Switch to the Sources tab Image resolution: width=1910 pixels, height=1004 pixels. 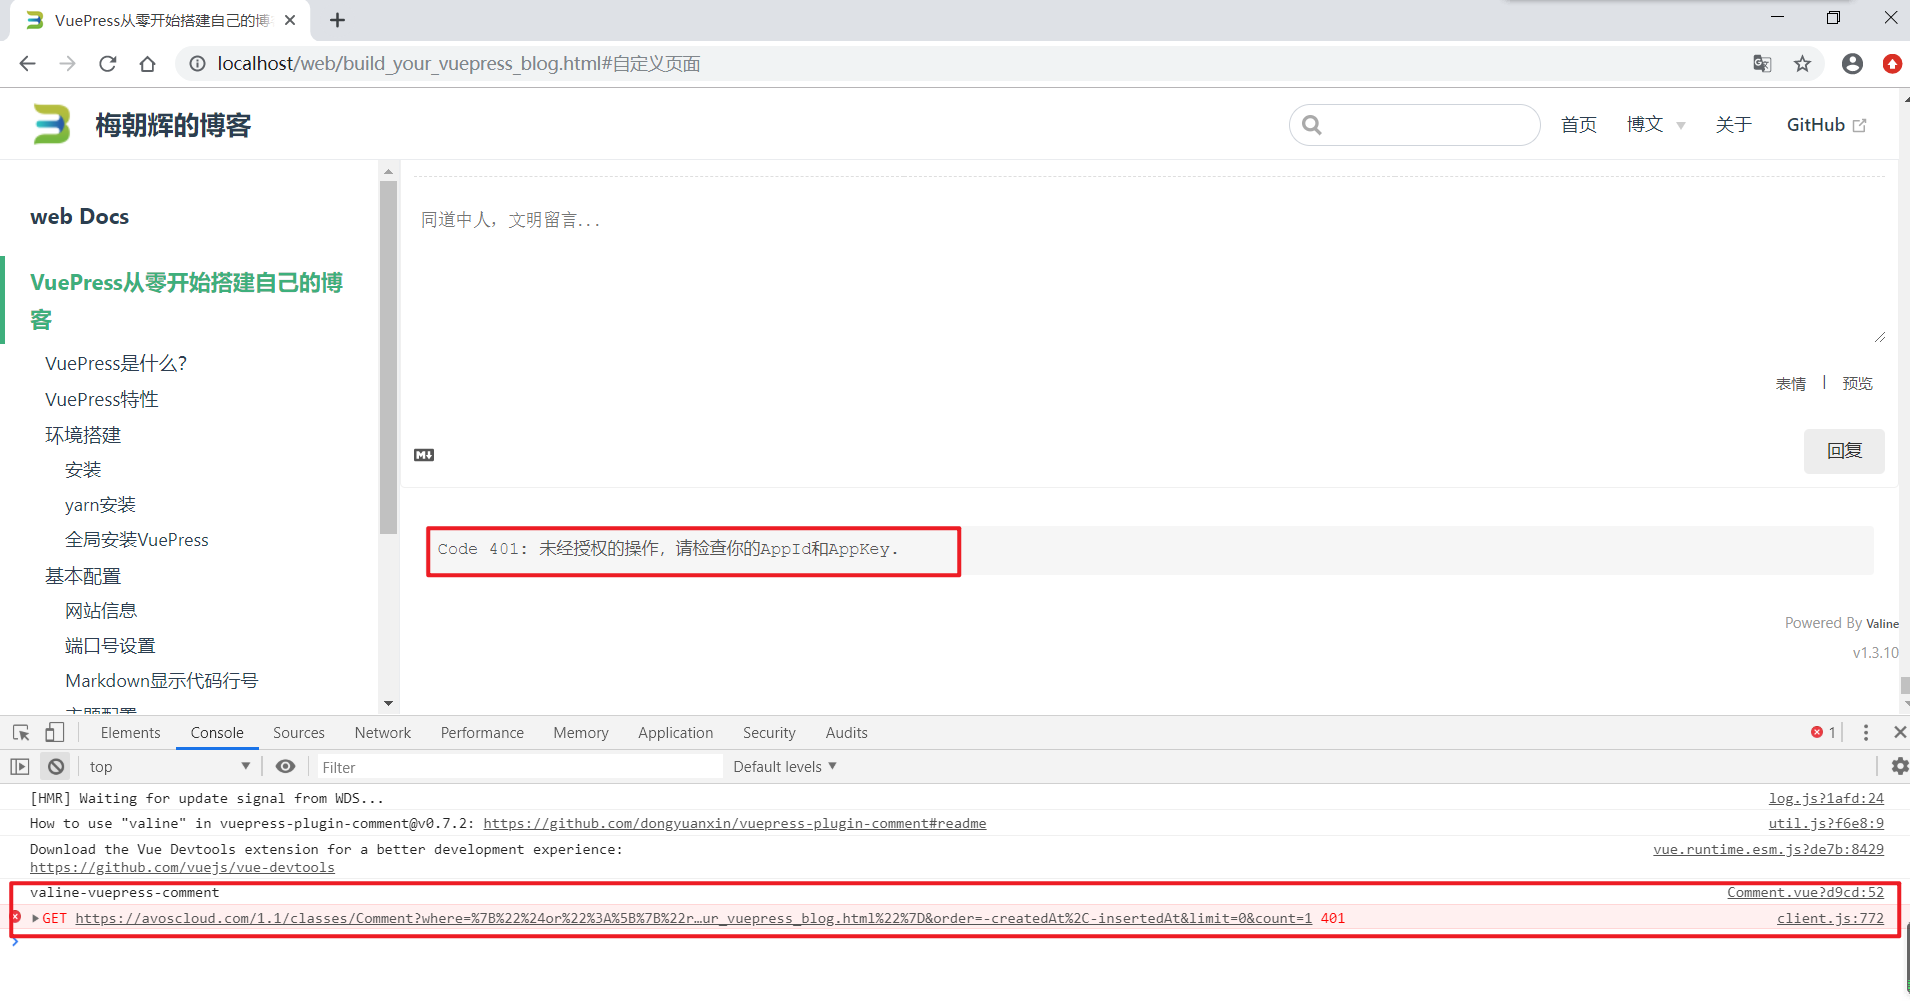299,733
